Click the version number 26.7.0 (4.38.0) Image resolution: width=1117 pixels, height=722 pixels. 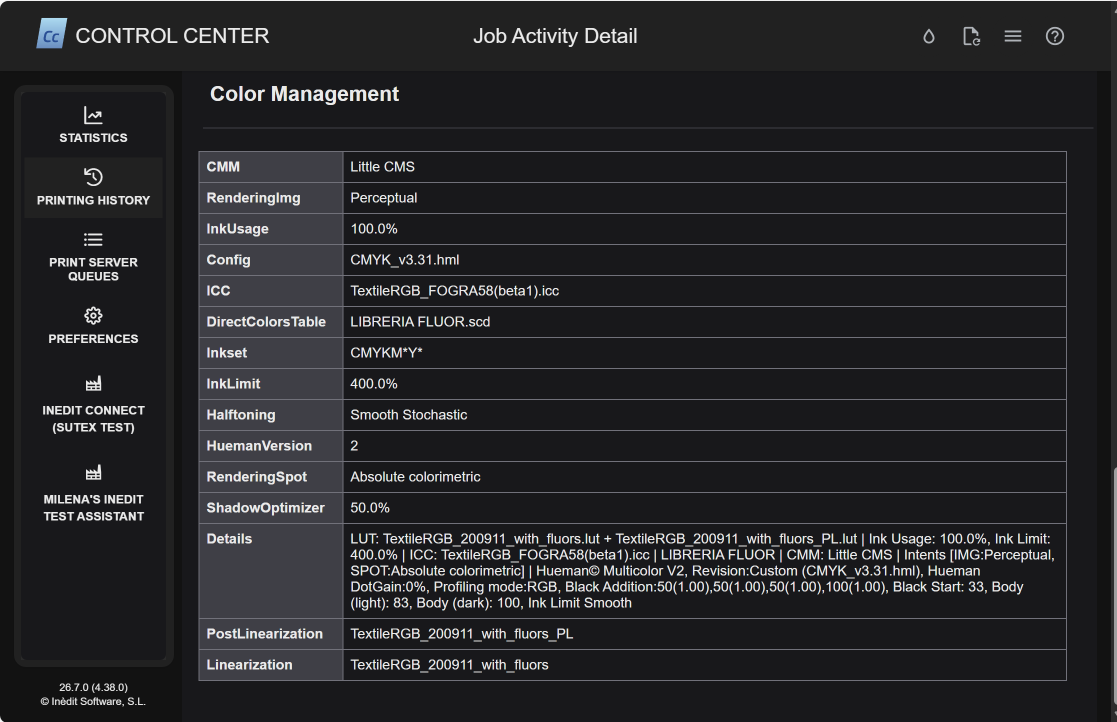point(93,687)
